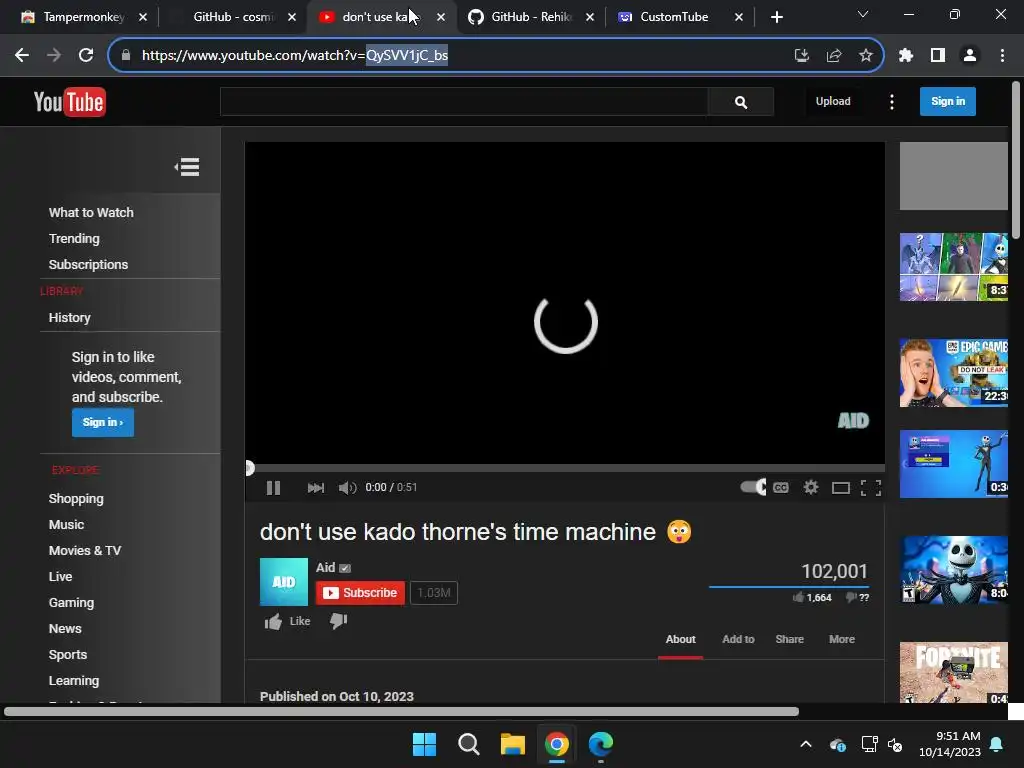Subscribe to the Aid channel

coord(360,593)
